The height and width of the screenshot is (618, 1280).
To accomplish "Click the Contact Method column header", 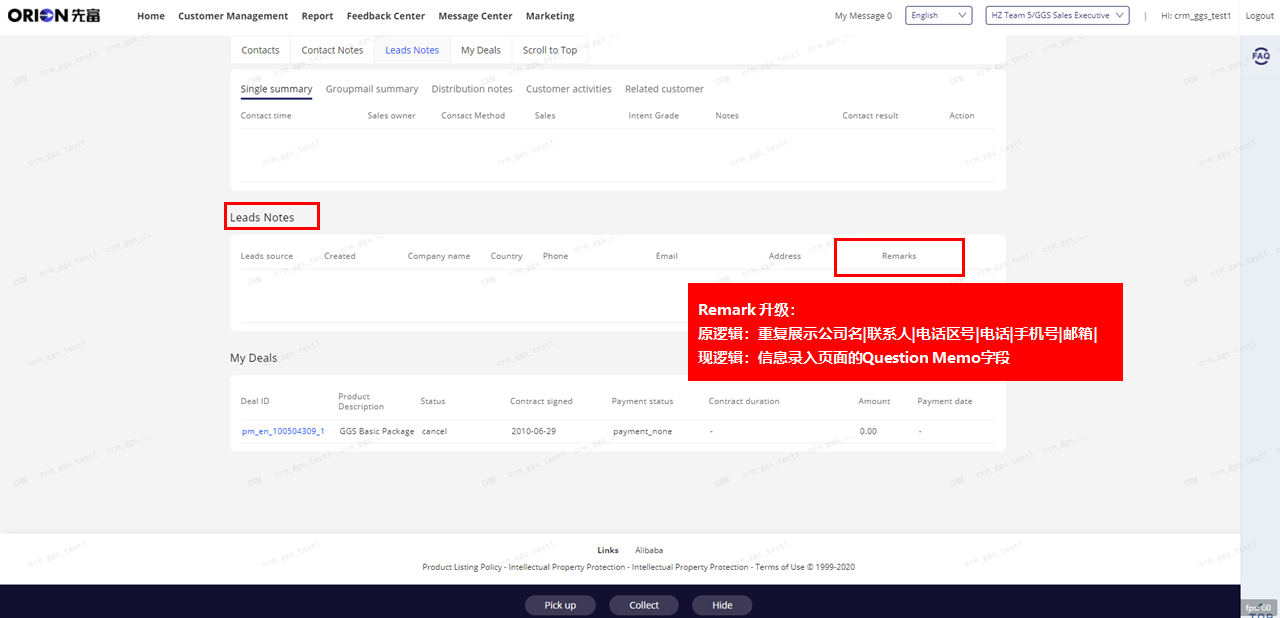I will 473,116.
